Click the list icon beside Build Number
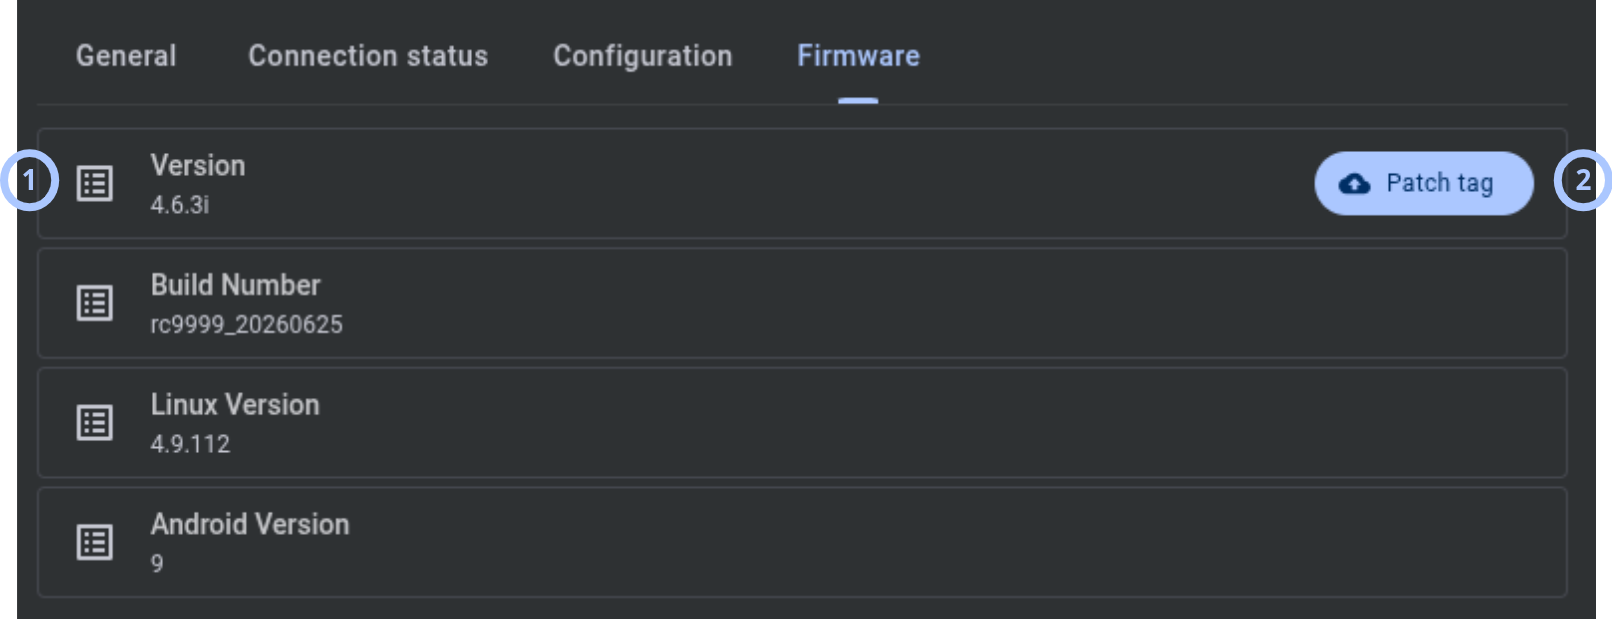Image resolution: width=1612 pixels, height=619 pixels. (x=95, y=303)
